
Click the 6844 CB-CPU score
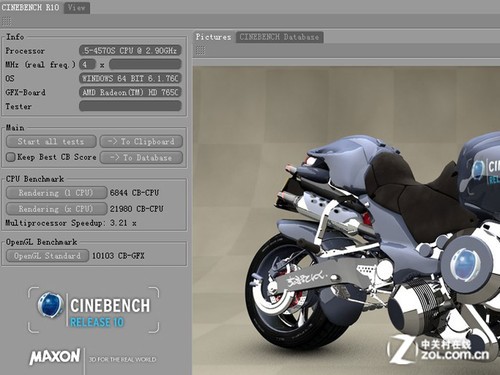pos(134,193)
